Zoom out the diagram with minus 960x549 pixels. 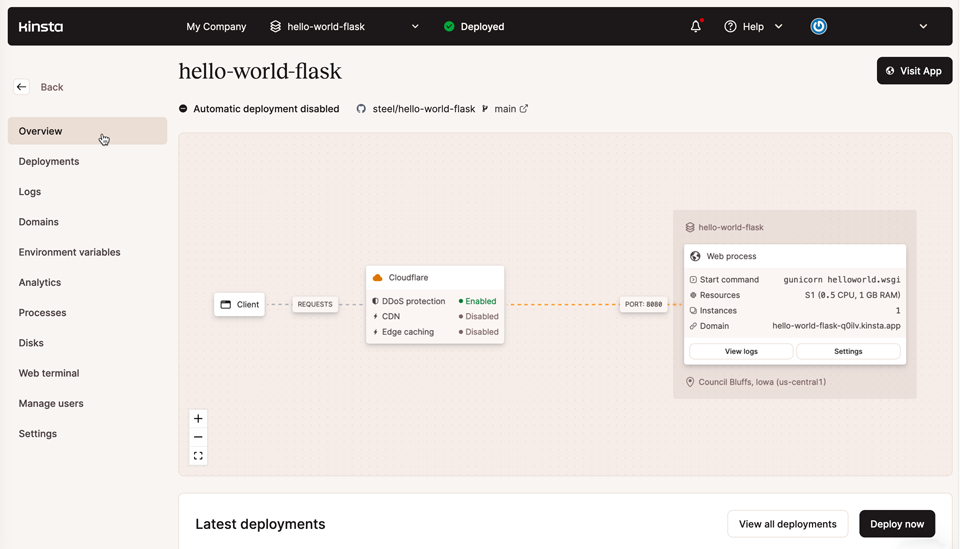point(198,437)
